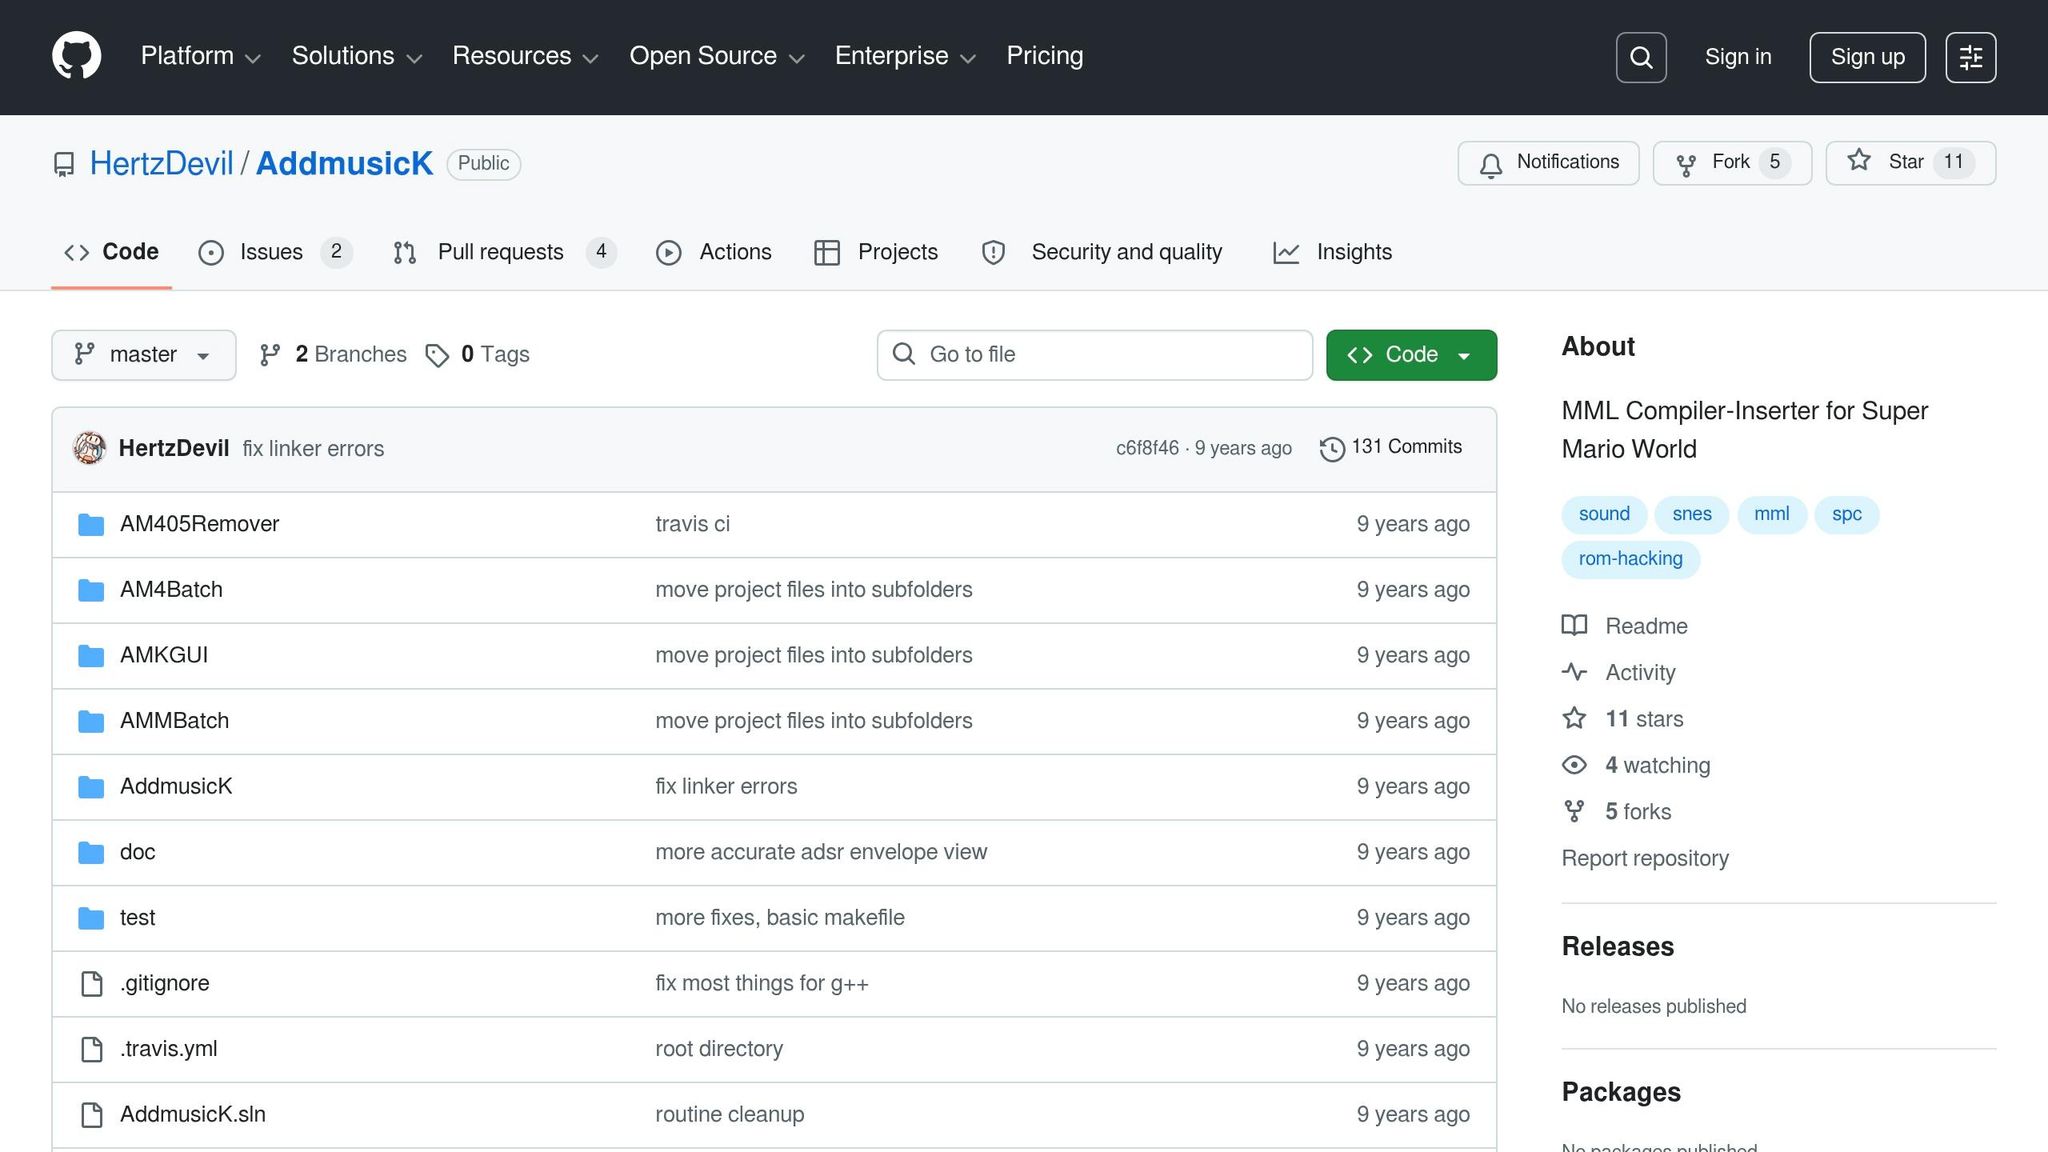
Task: Open the Insights tab
Action: coord(1332,252)
